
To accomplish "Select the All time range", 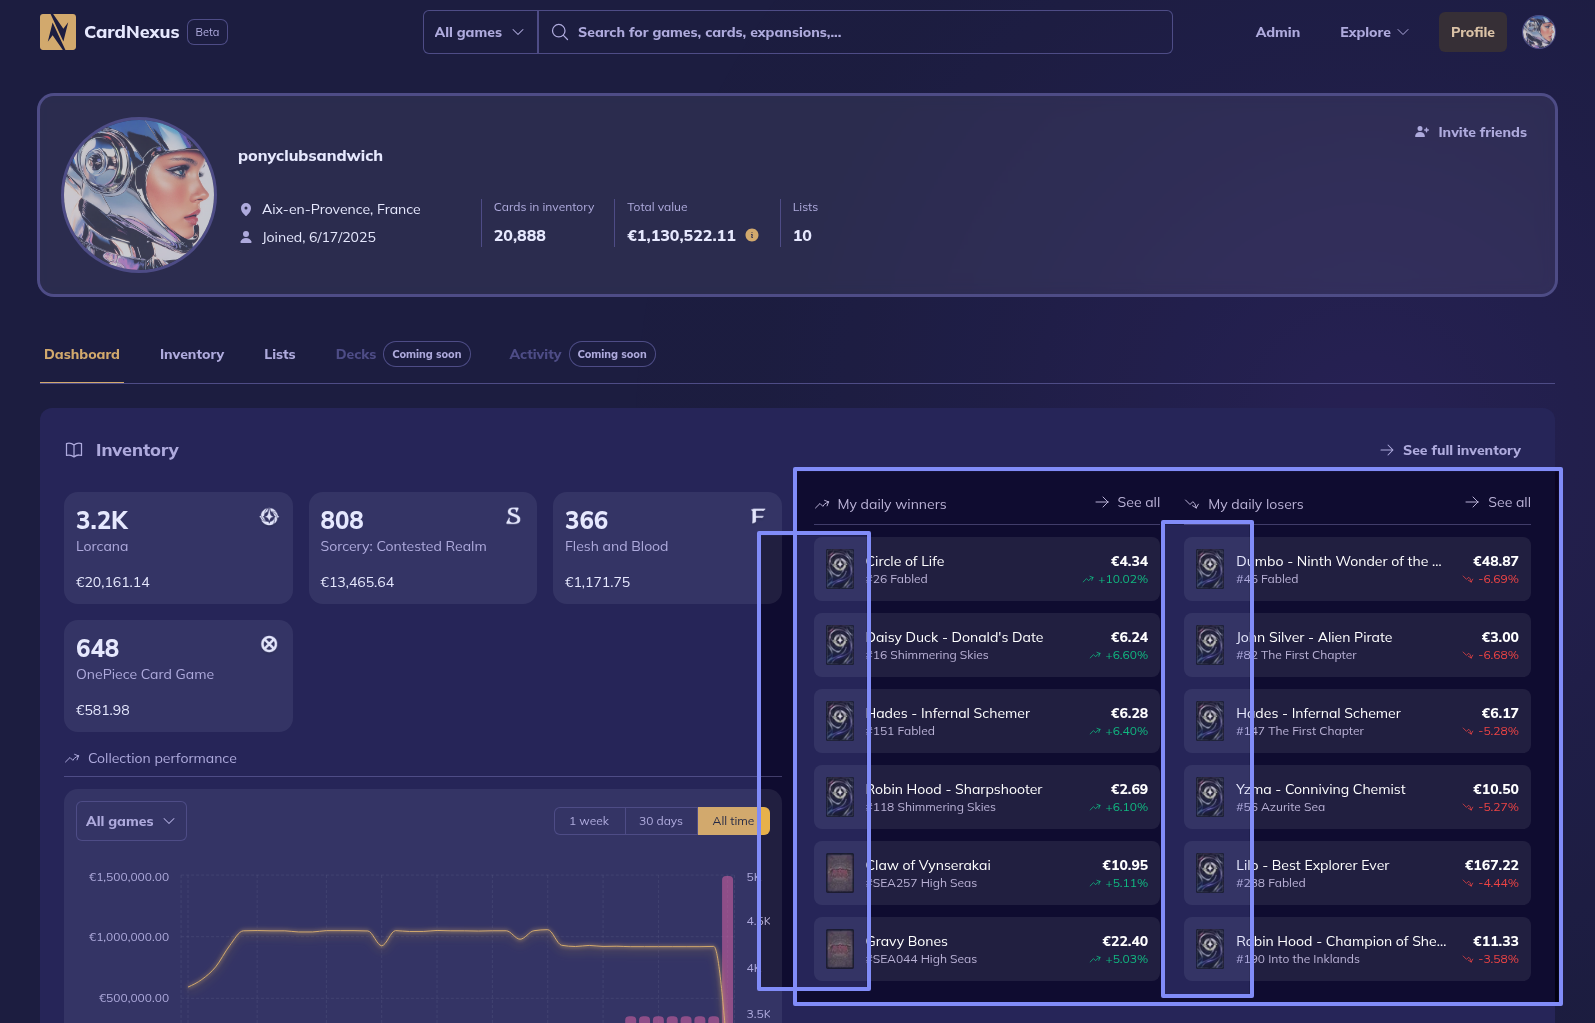I will (x=733, y=821).
